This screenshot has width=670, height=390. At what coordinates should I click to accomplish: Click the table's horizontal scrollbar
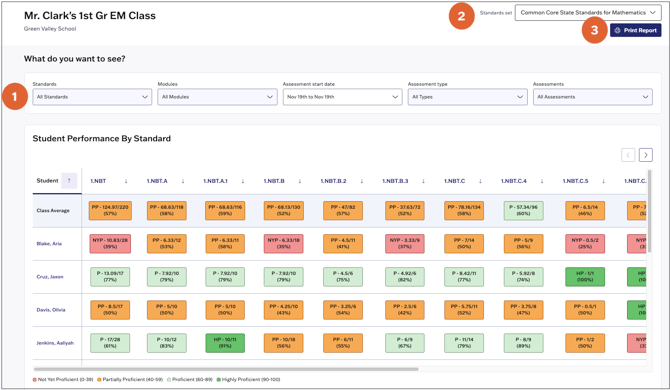(226, 369)
